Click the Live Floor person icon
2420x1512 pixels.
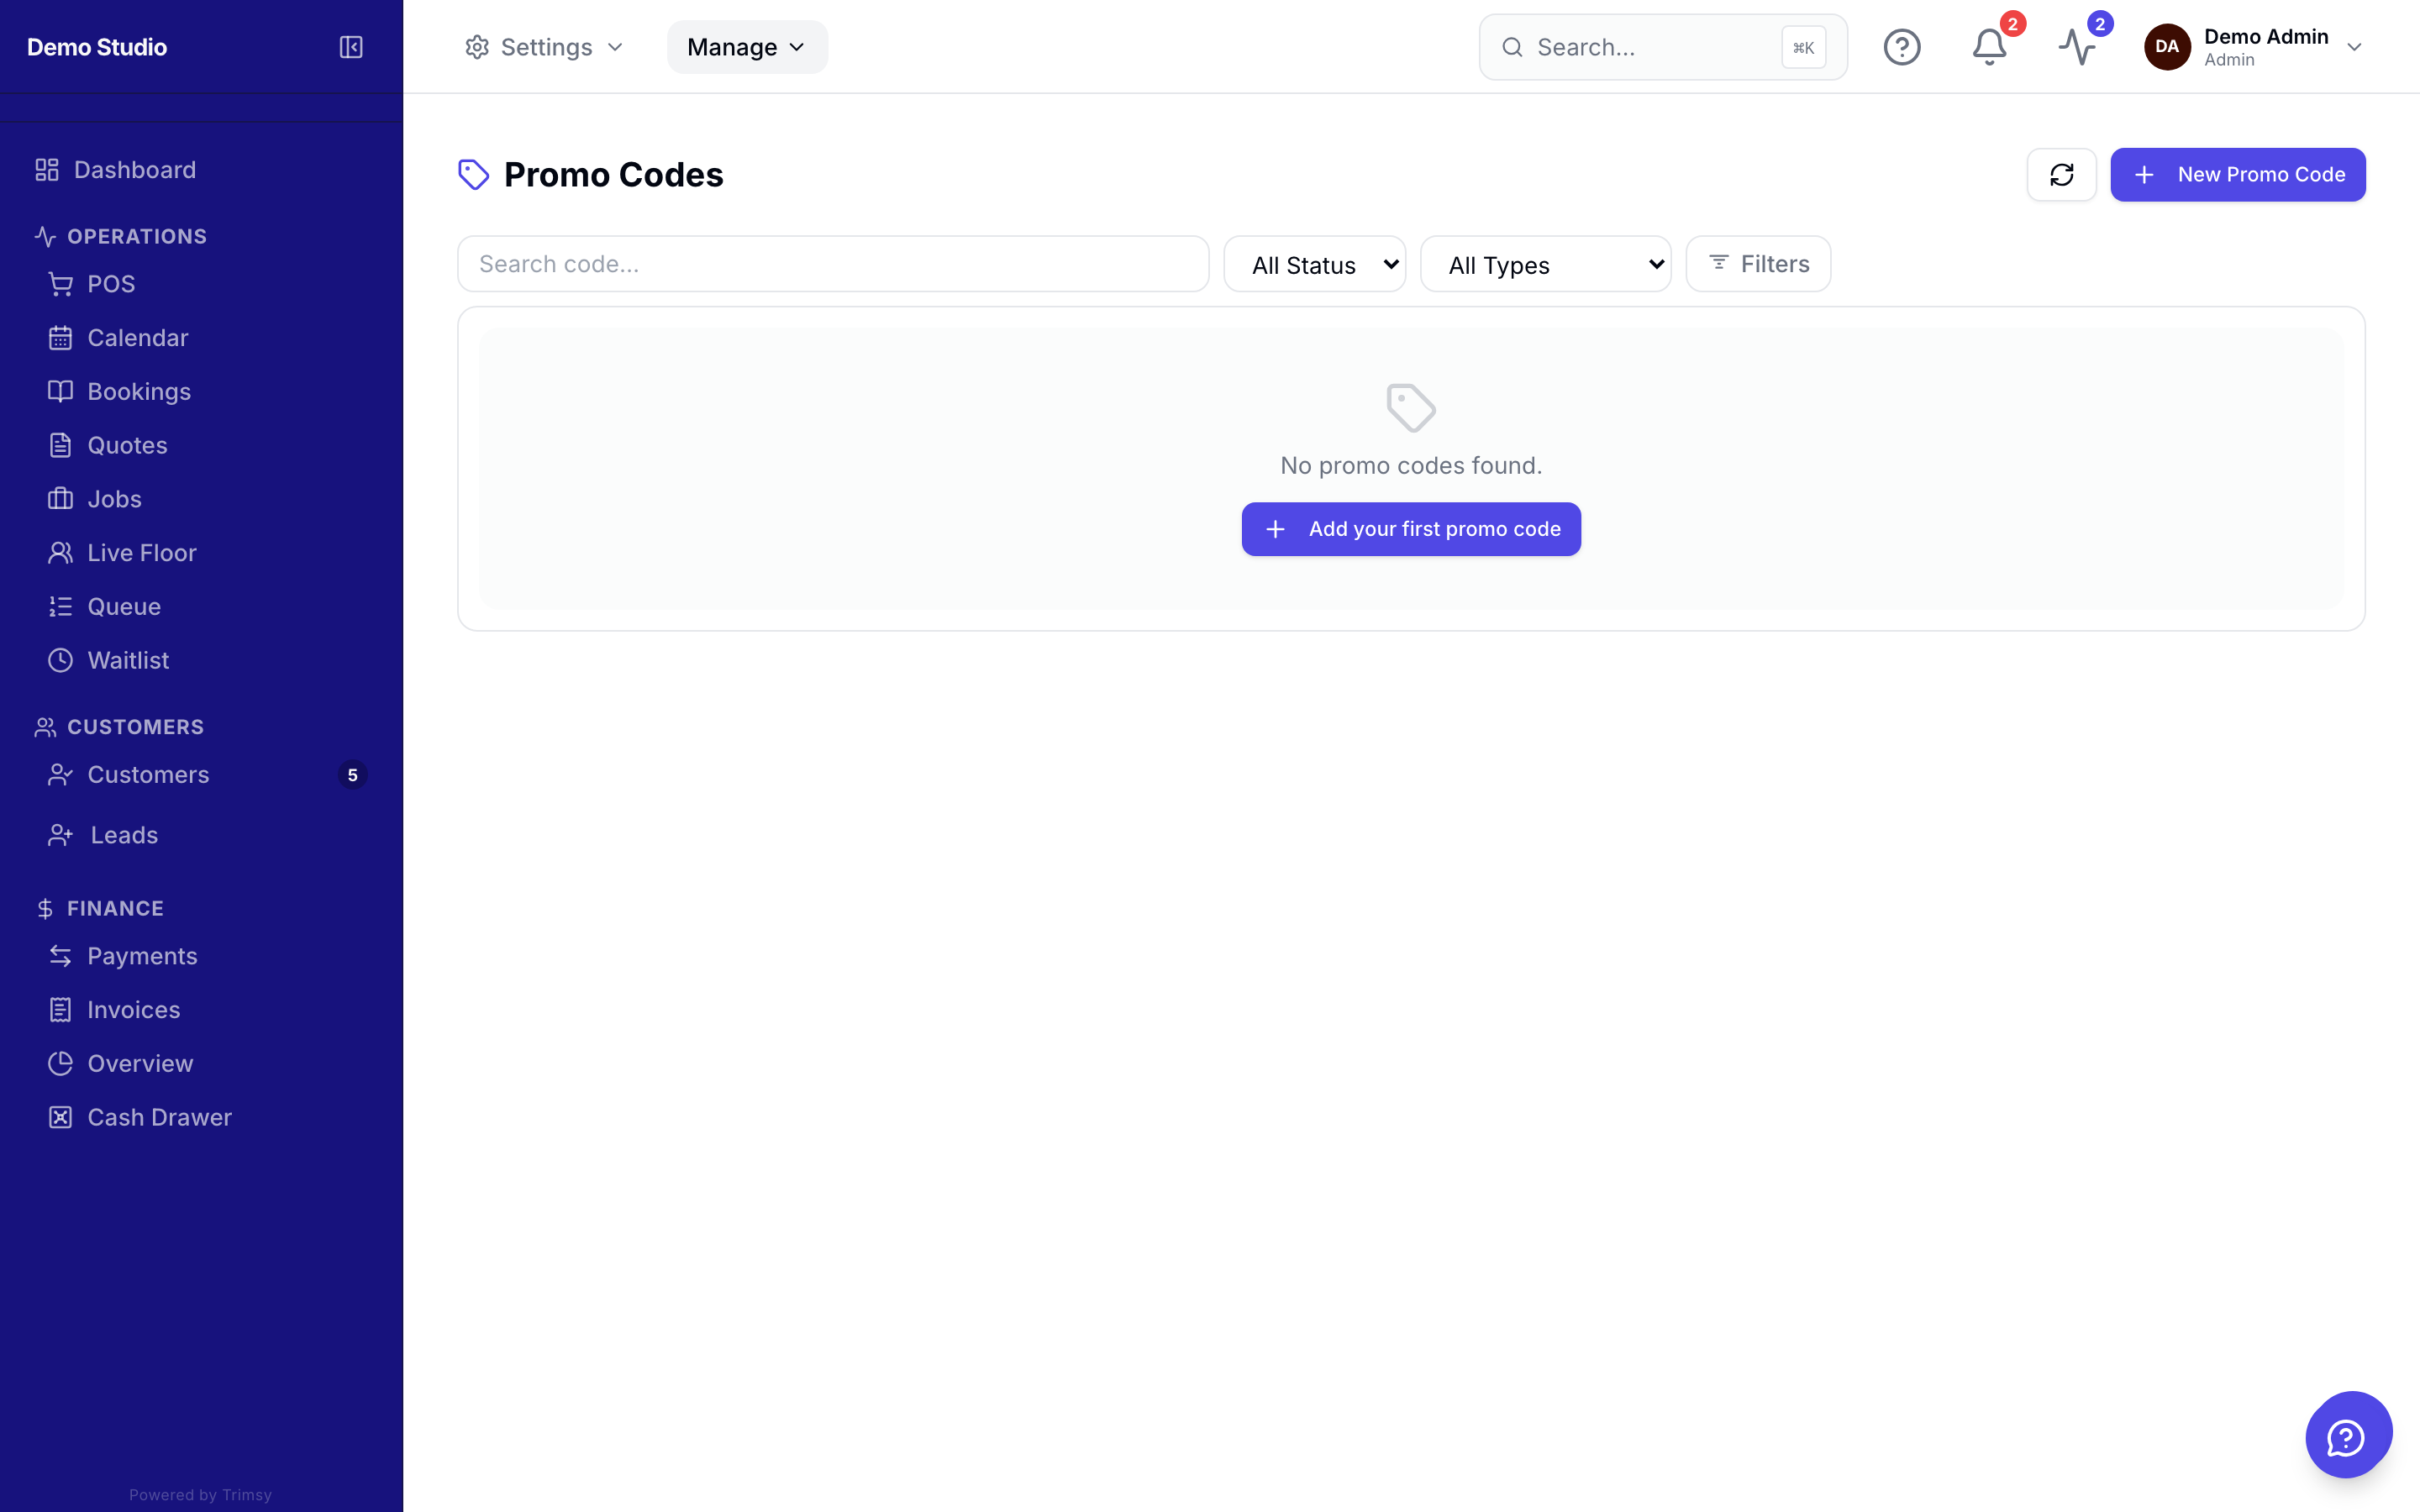click(61, 553)
